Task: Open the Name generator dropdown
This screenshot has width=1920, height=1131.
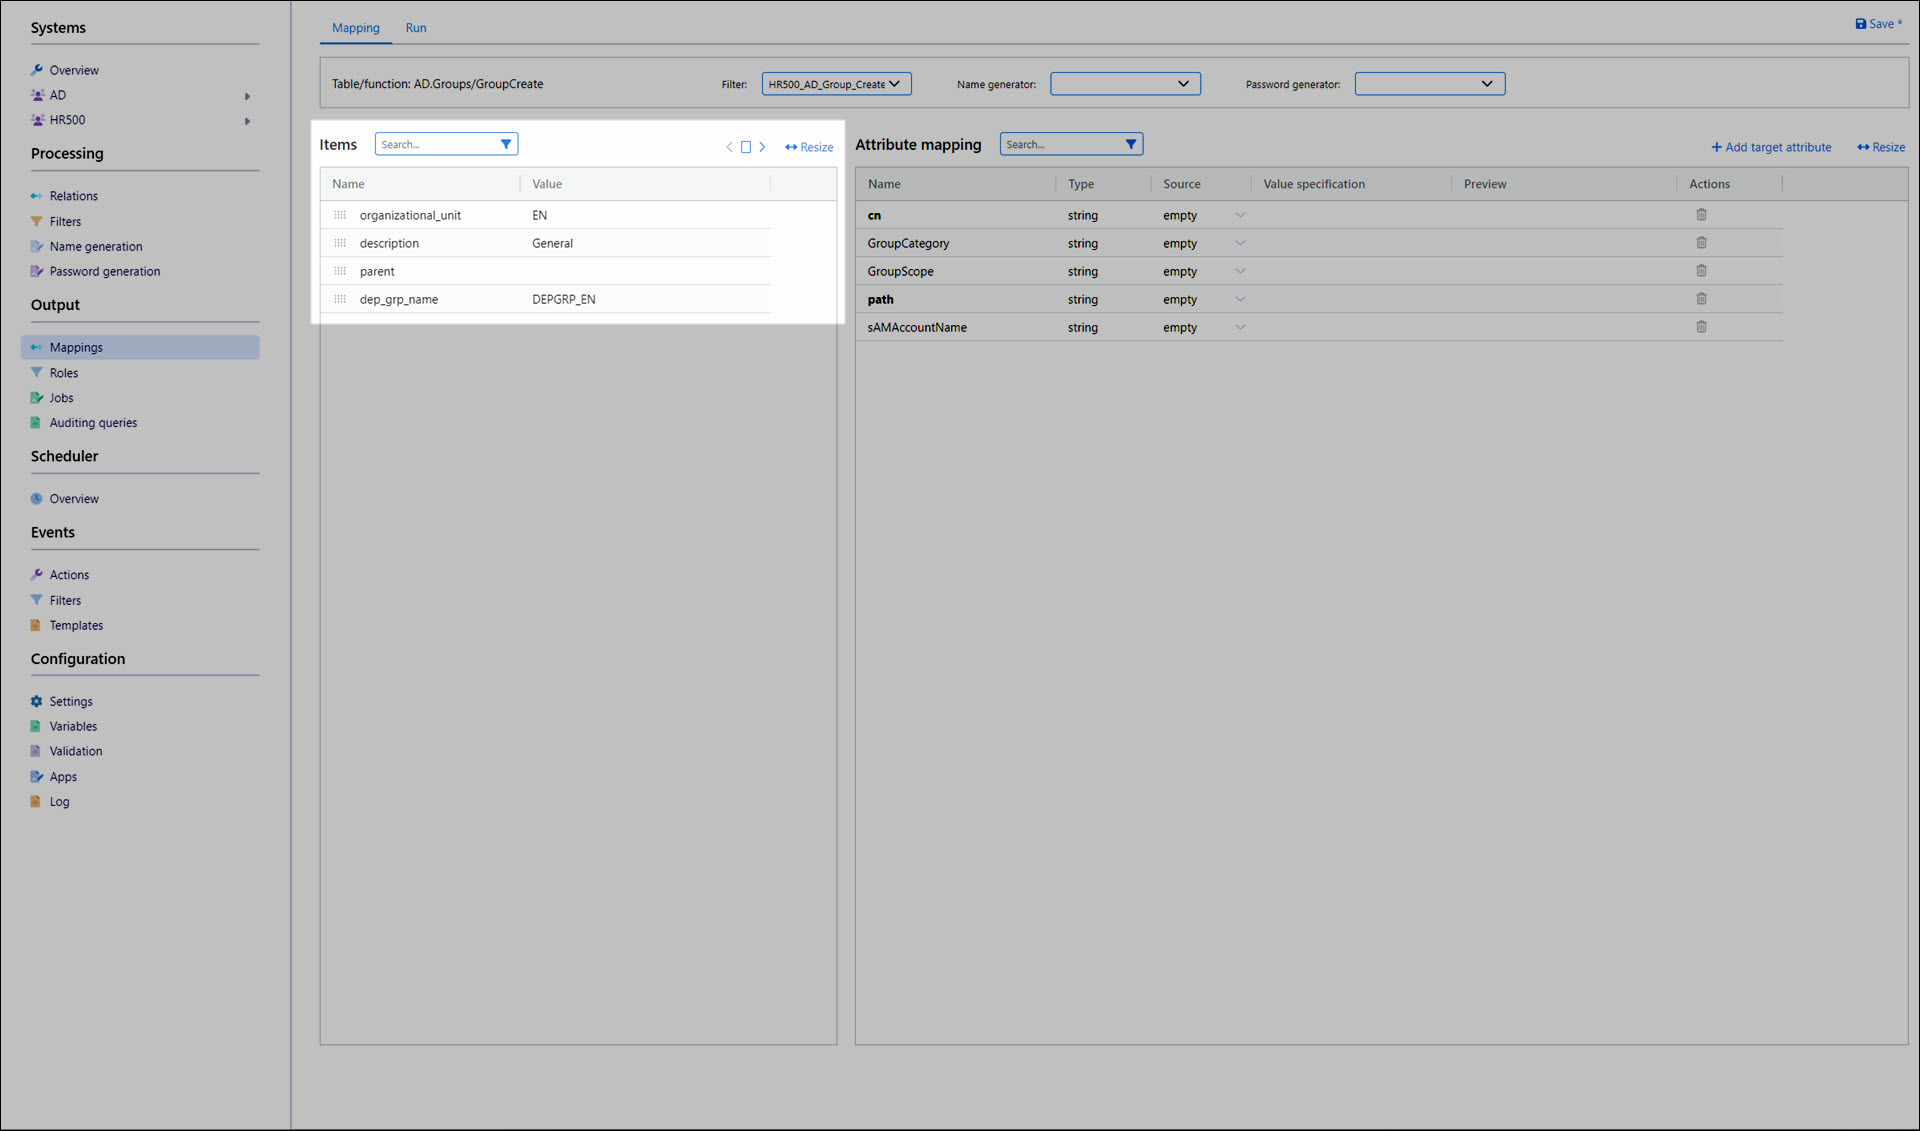Action: coord(1125,84)
